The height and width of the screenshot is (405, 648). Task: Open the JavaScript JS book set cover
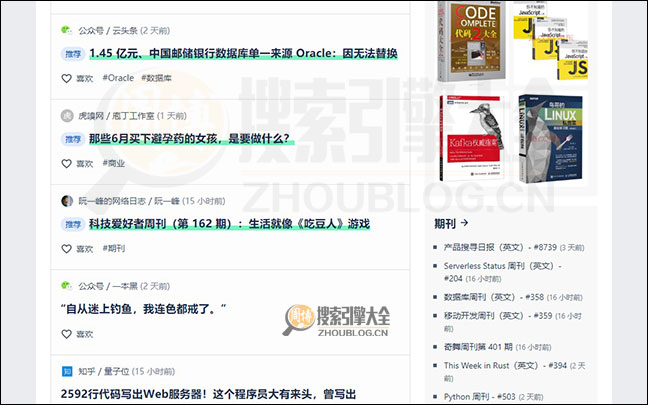coord(551,41)
